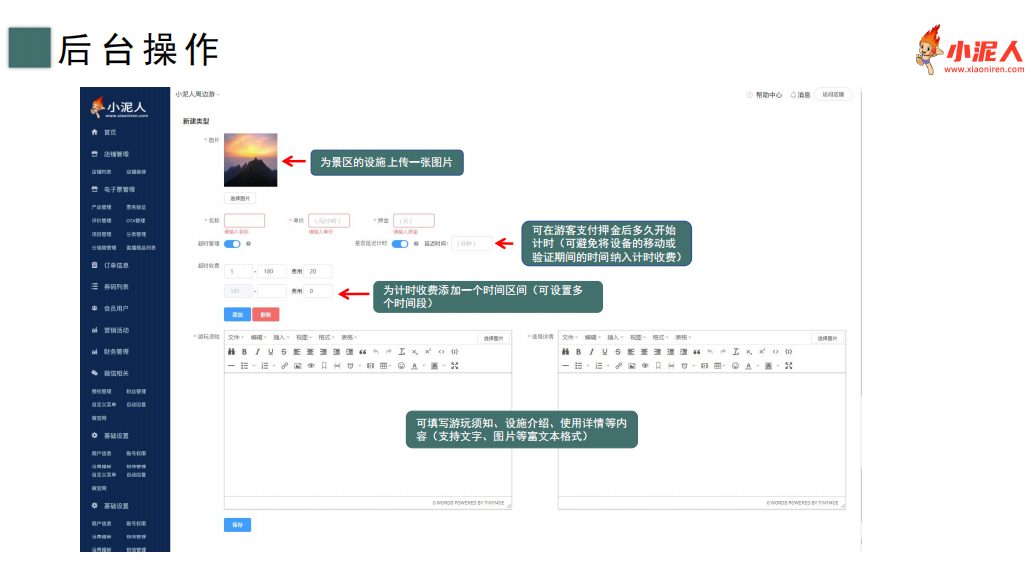This screenshot has height=574, width=1036.
Task: Open 会员用户 in the sidebar
Action: point(116,308)
